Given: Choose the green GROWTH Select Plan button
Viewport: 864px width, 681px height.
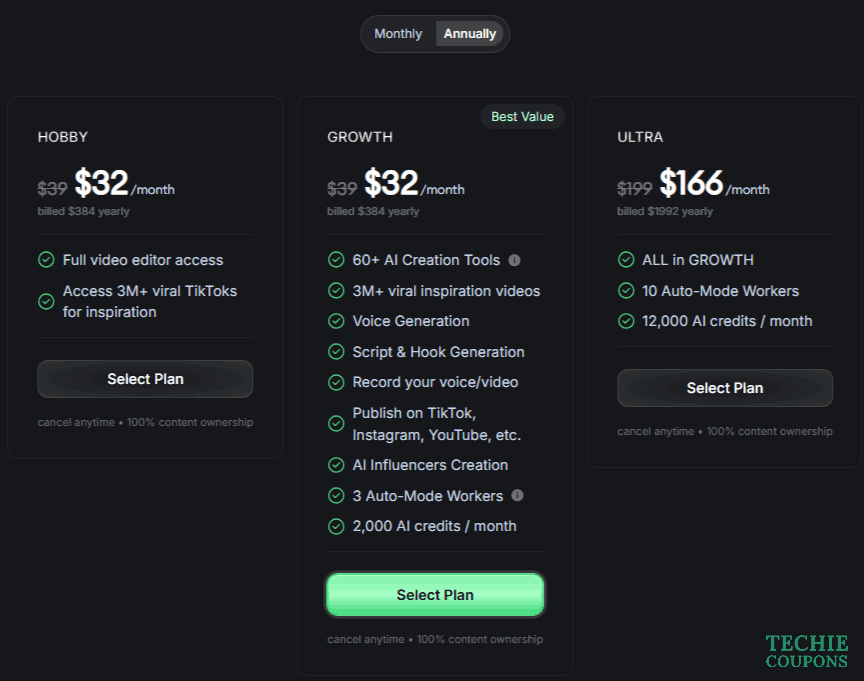Looking at the screenshot, I should [x=435, y=595].
